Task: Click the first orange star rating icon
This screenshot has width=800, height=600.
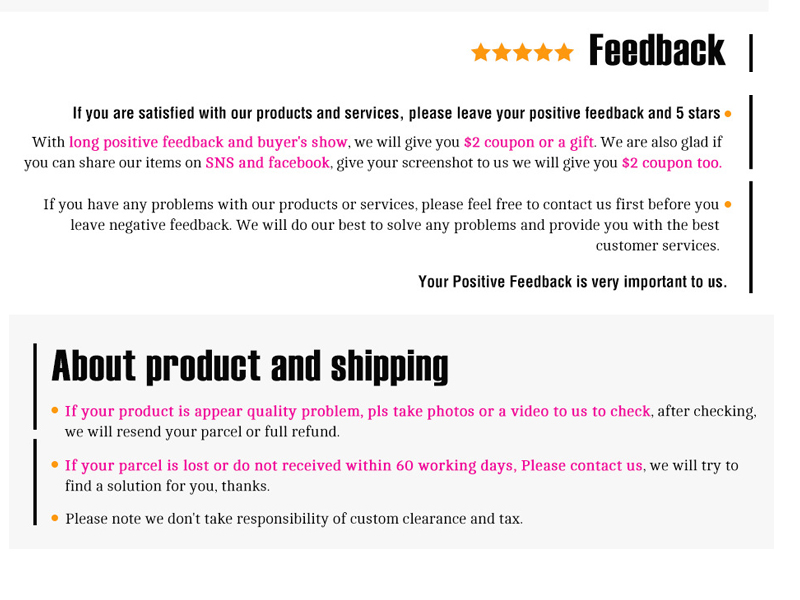Action: tap(481, 52)
